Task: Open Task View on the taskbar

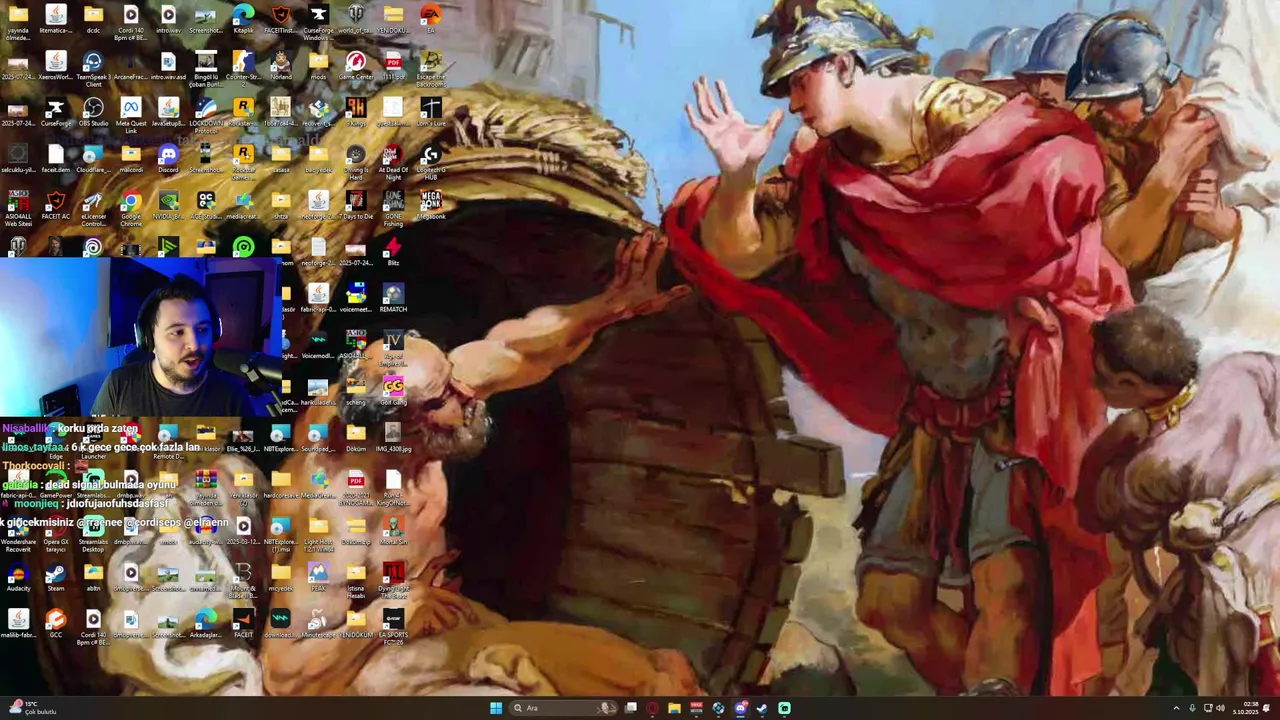Action: point(631,708)
